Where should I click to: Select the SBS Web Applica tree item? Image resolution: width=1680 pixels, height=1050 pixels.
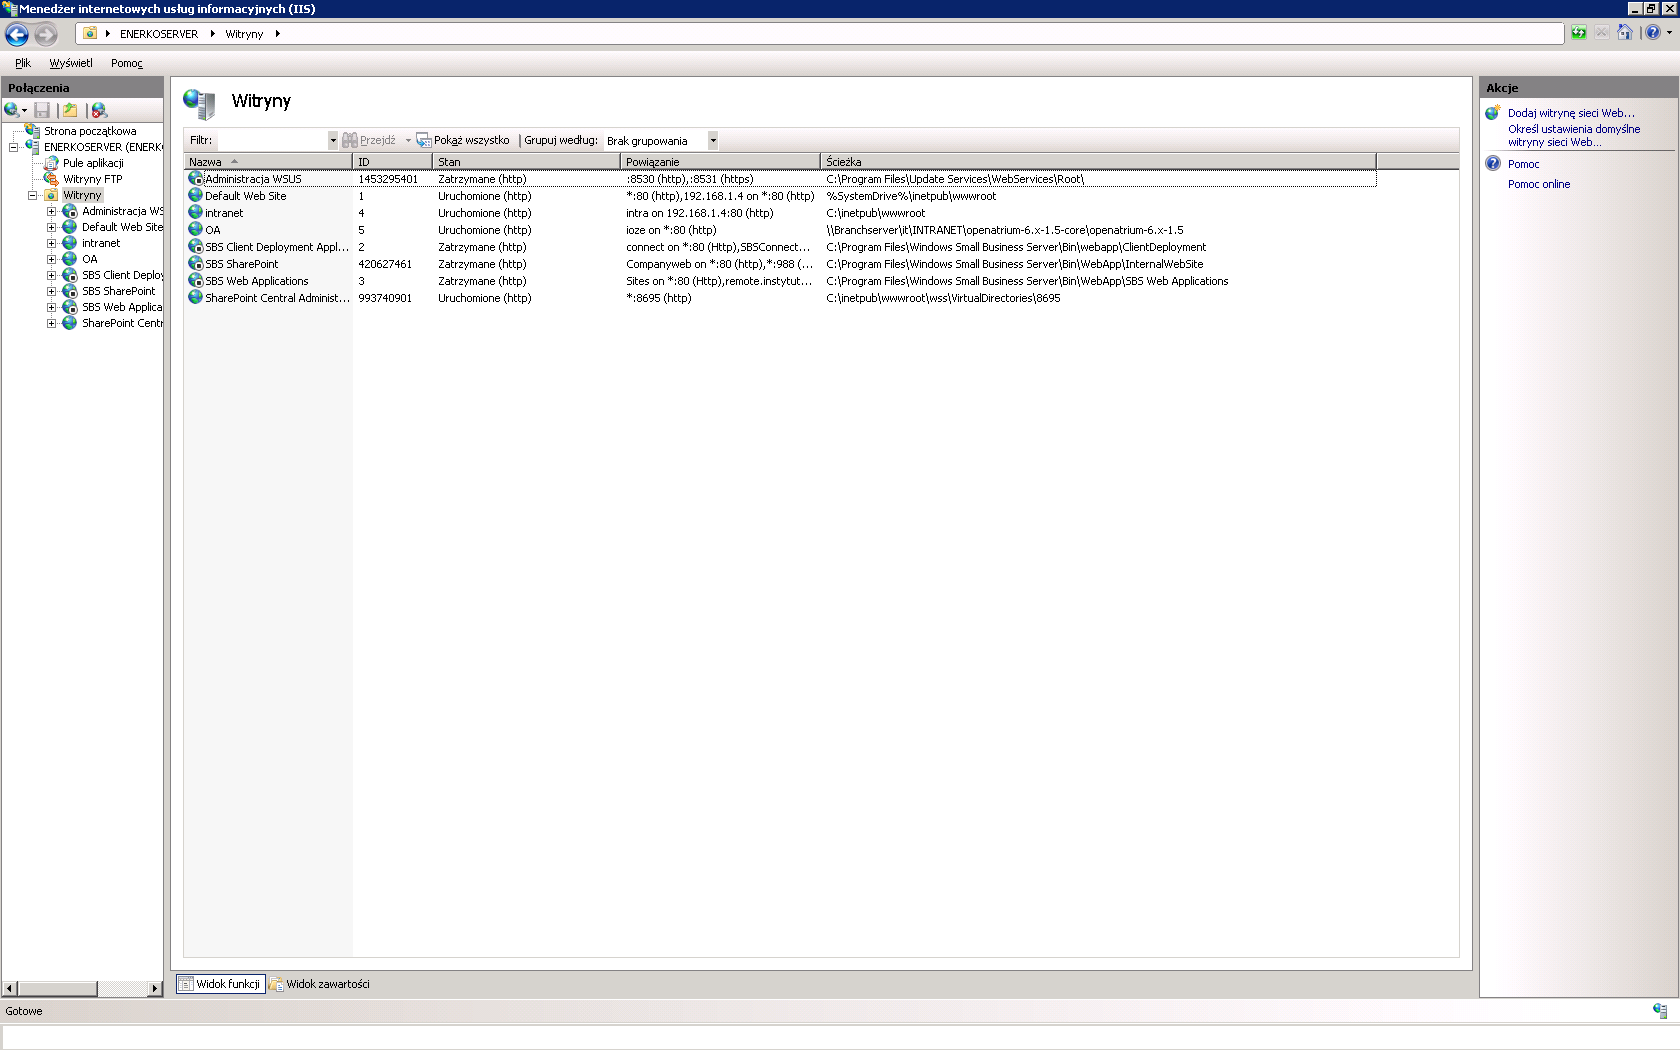click(122, 307)
